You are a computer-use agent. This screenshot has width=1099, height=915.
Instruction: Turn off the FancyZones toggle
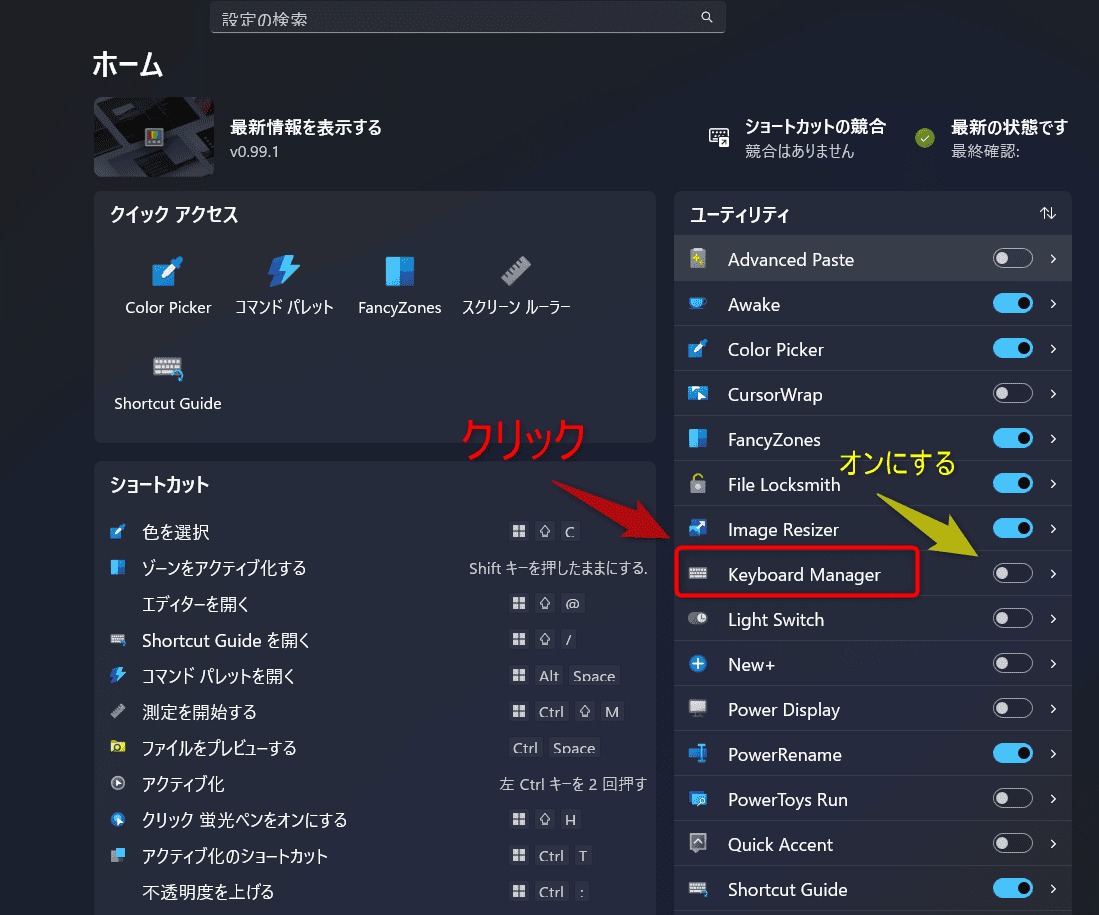click(x=1012, y=438)
